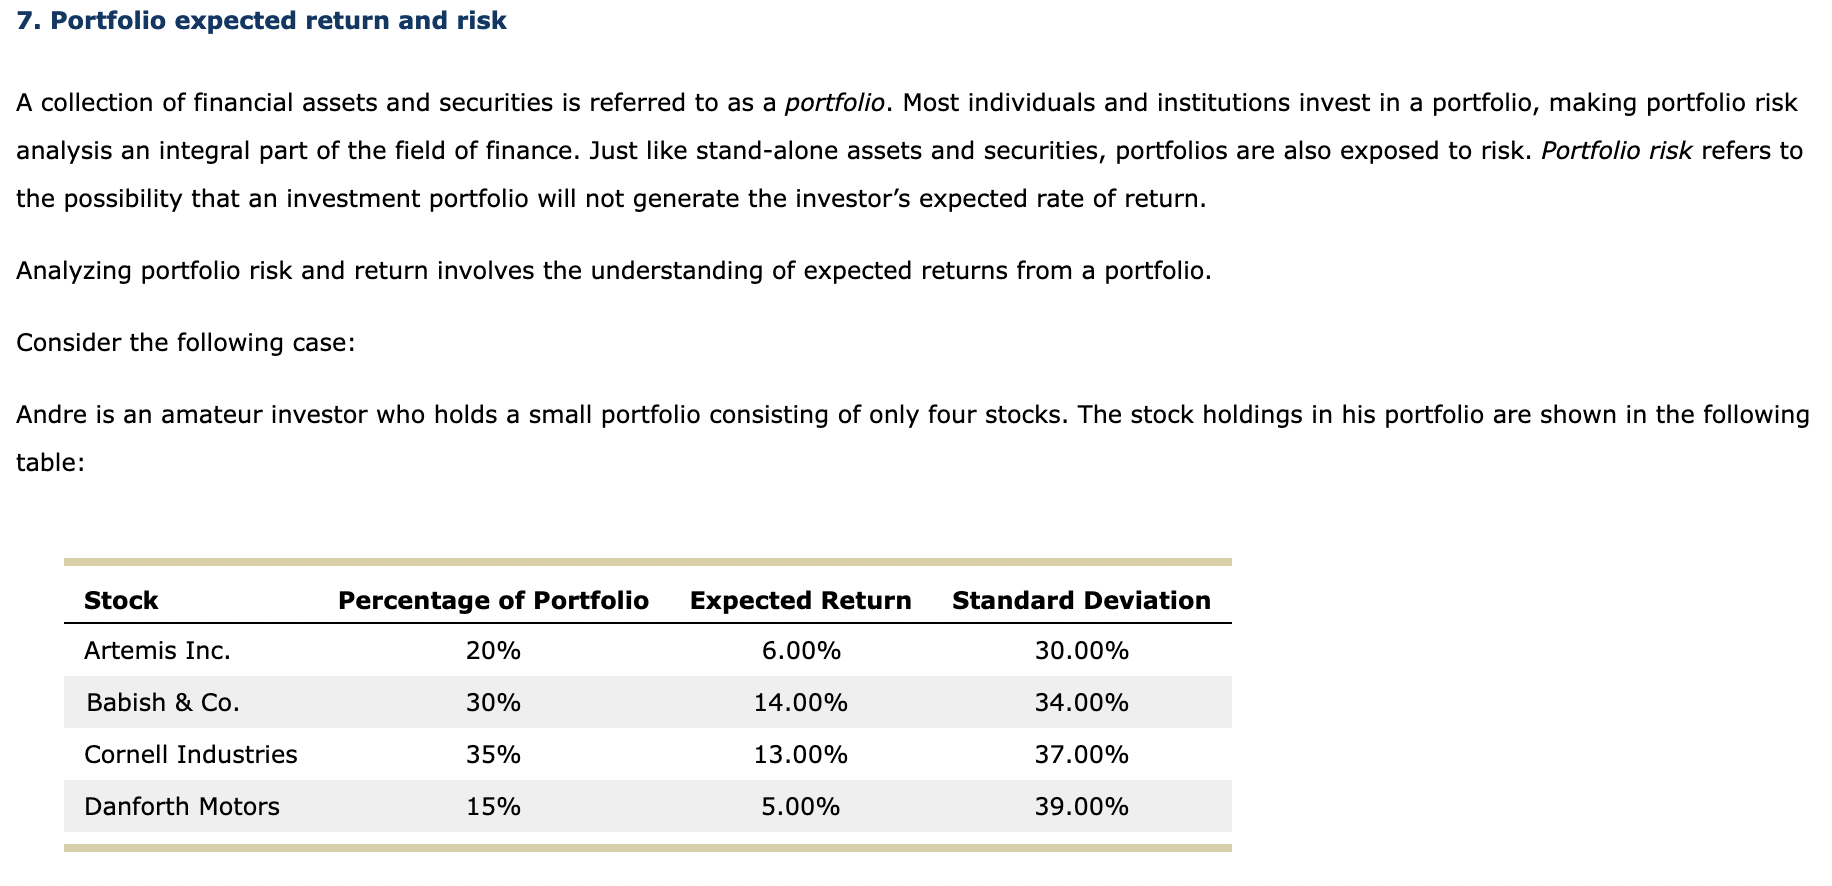Click Artemis Inc.'s 20% portfolio percentage
The height and width of the screenshot is (886, 1832).
coord(493,651)
